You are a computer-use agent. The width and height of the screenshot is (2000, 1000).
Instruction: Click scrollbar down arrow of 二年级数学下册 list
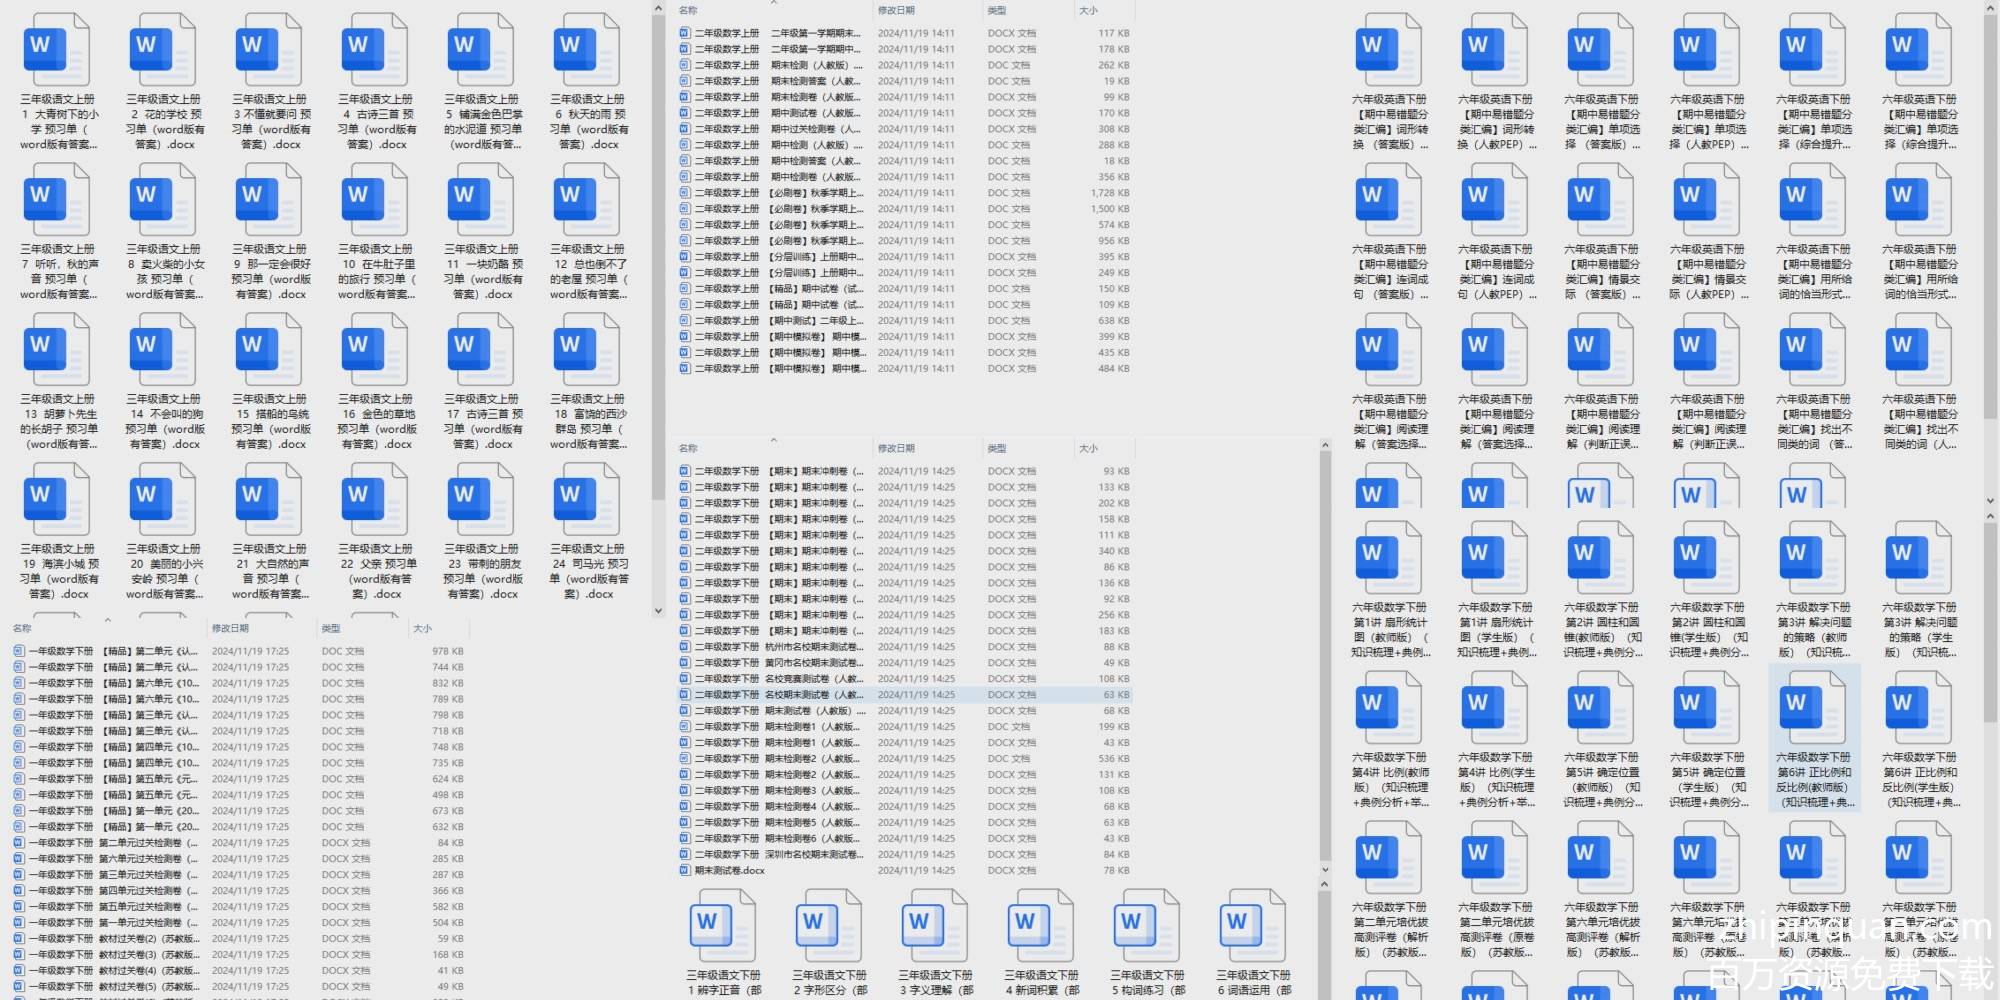point(1325,870)
